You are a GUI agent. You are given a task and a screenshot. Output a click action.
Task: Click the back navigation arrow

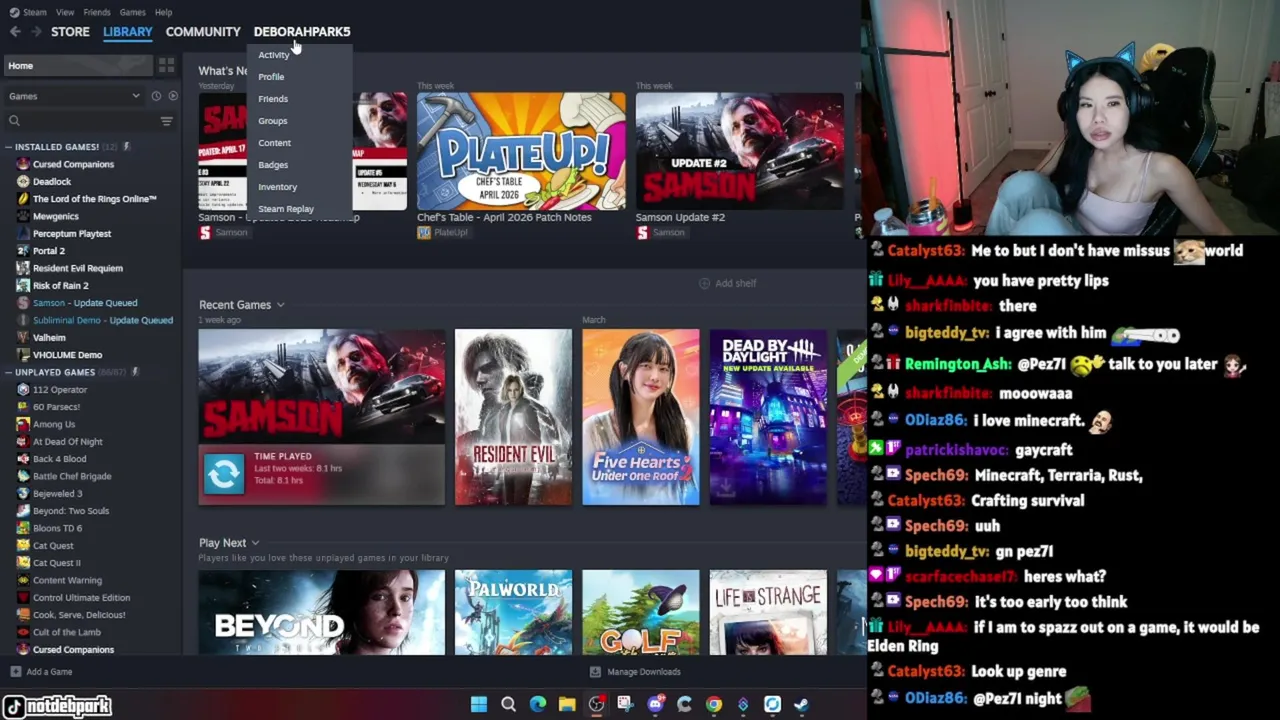[x=15, y=32]
